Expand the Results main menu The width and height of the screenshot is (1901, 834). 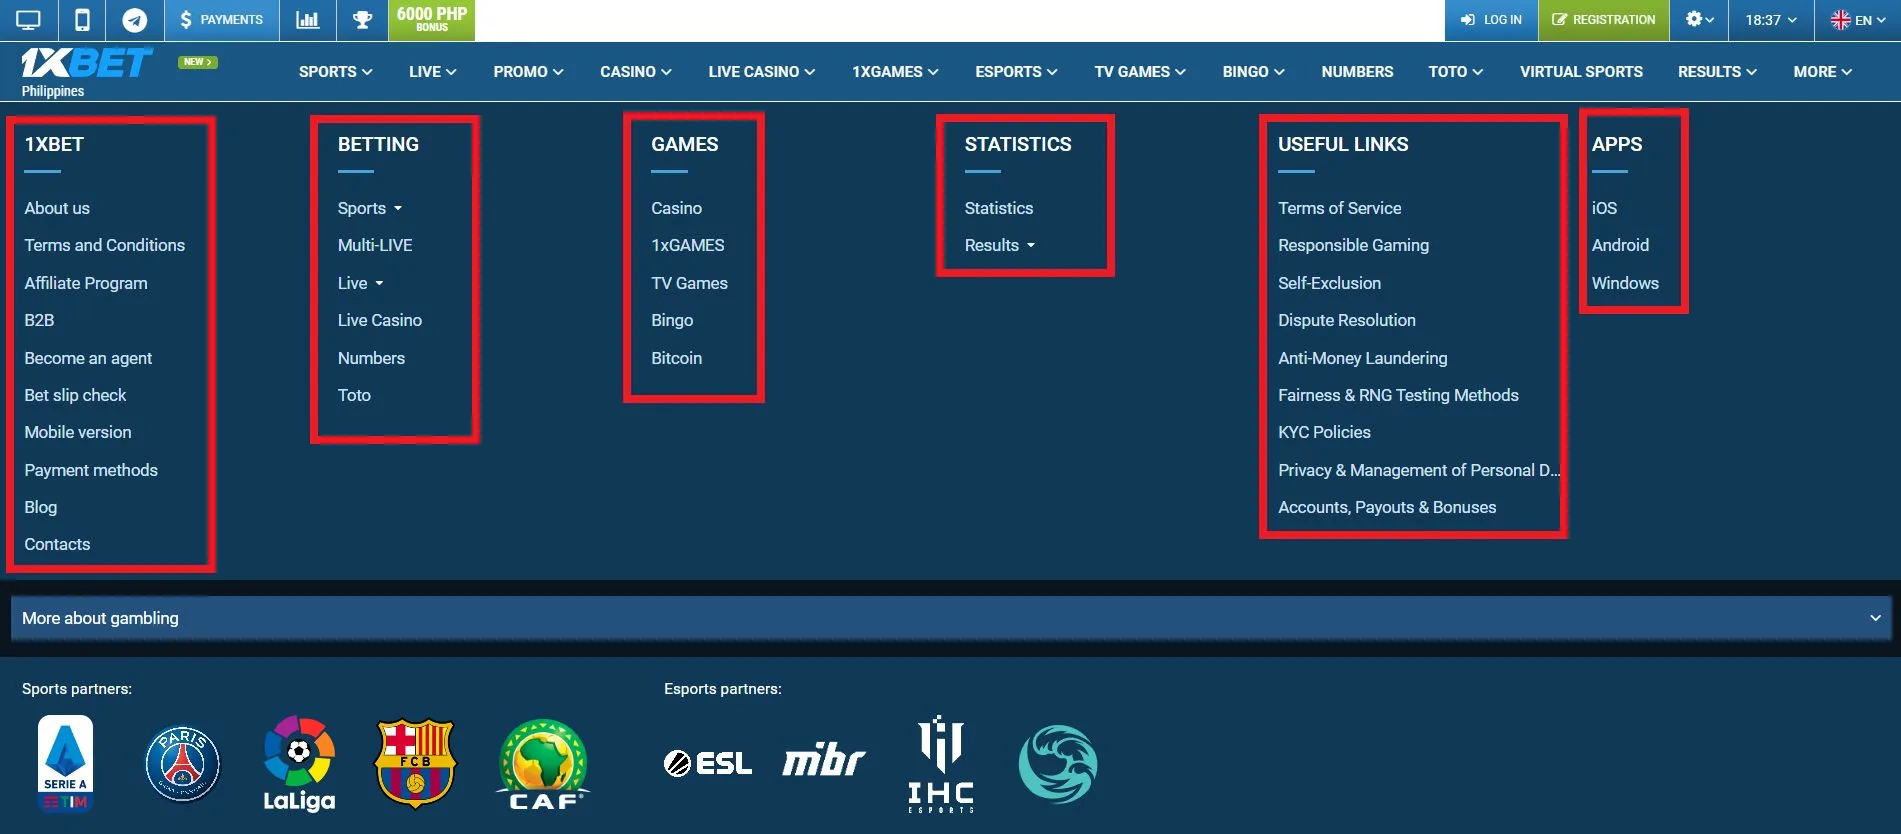[1717, 72]
